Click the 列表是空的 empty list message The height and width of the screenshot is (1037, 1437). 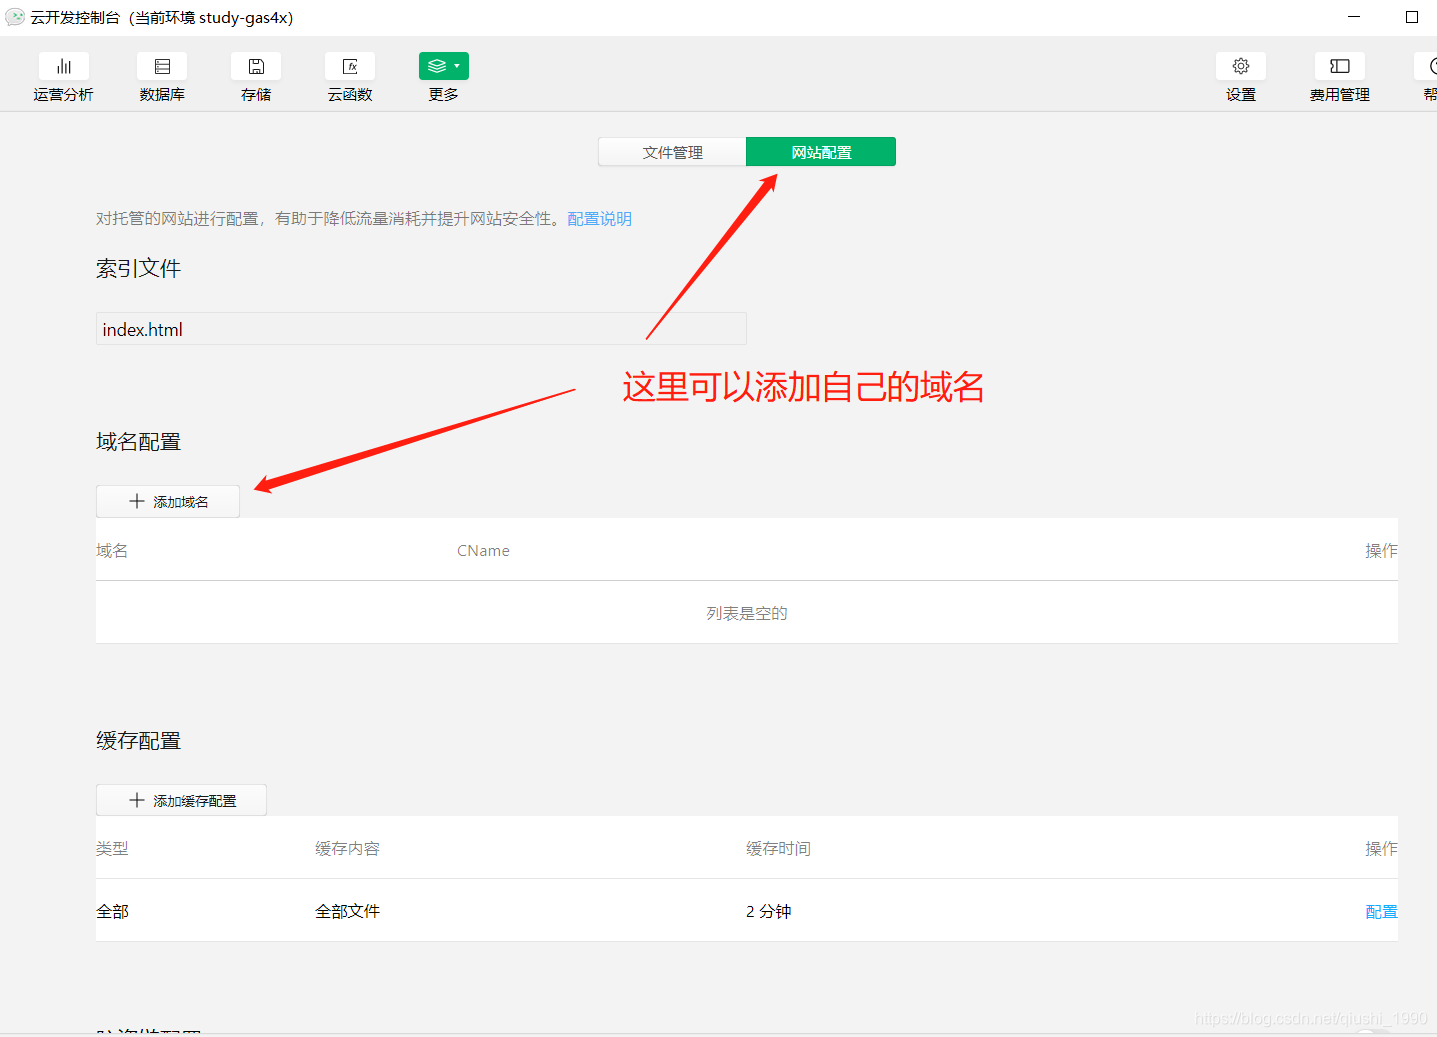pyautogui.click(x=747, y=613)
